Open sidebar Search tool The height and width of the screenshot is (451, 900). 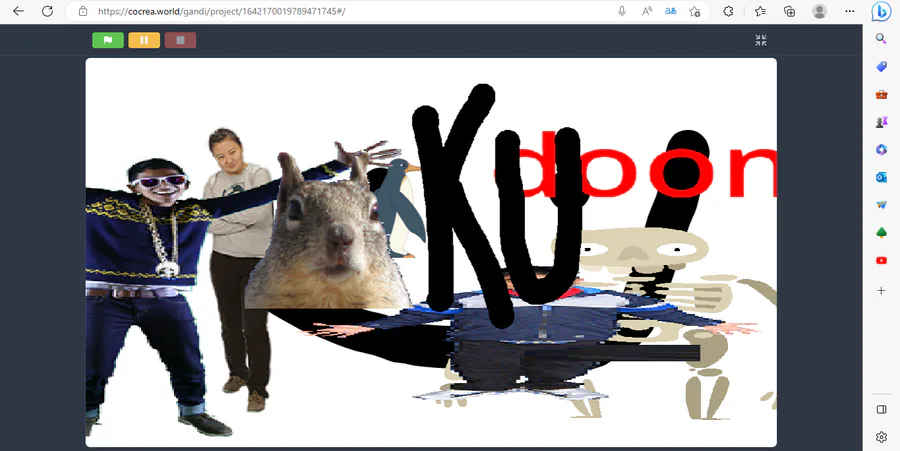pos(881,39)
